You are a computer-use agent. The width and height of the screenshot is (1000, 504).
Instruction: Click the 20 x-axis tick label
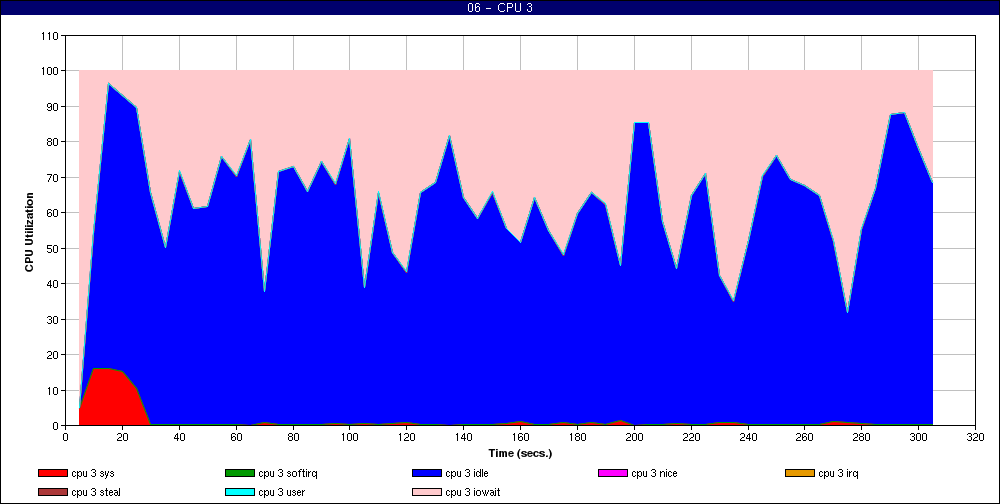coord(122,438)
